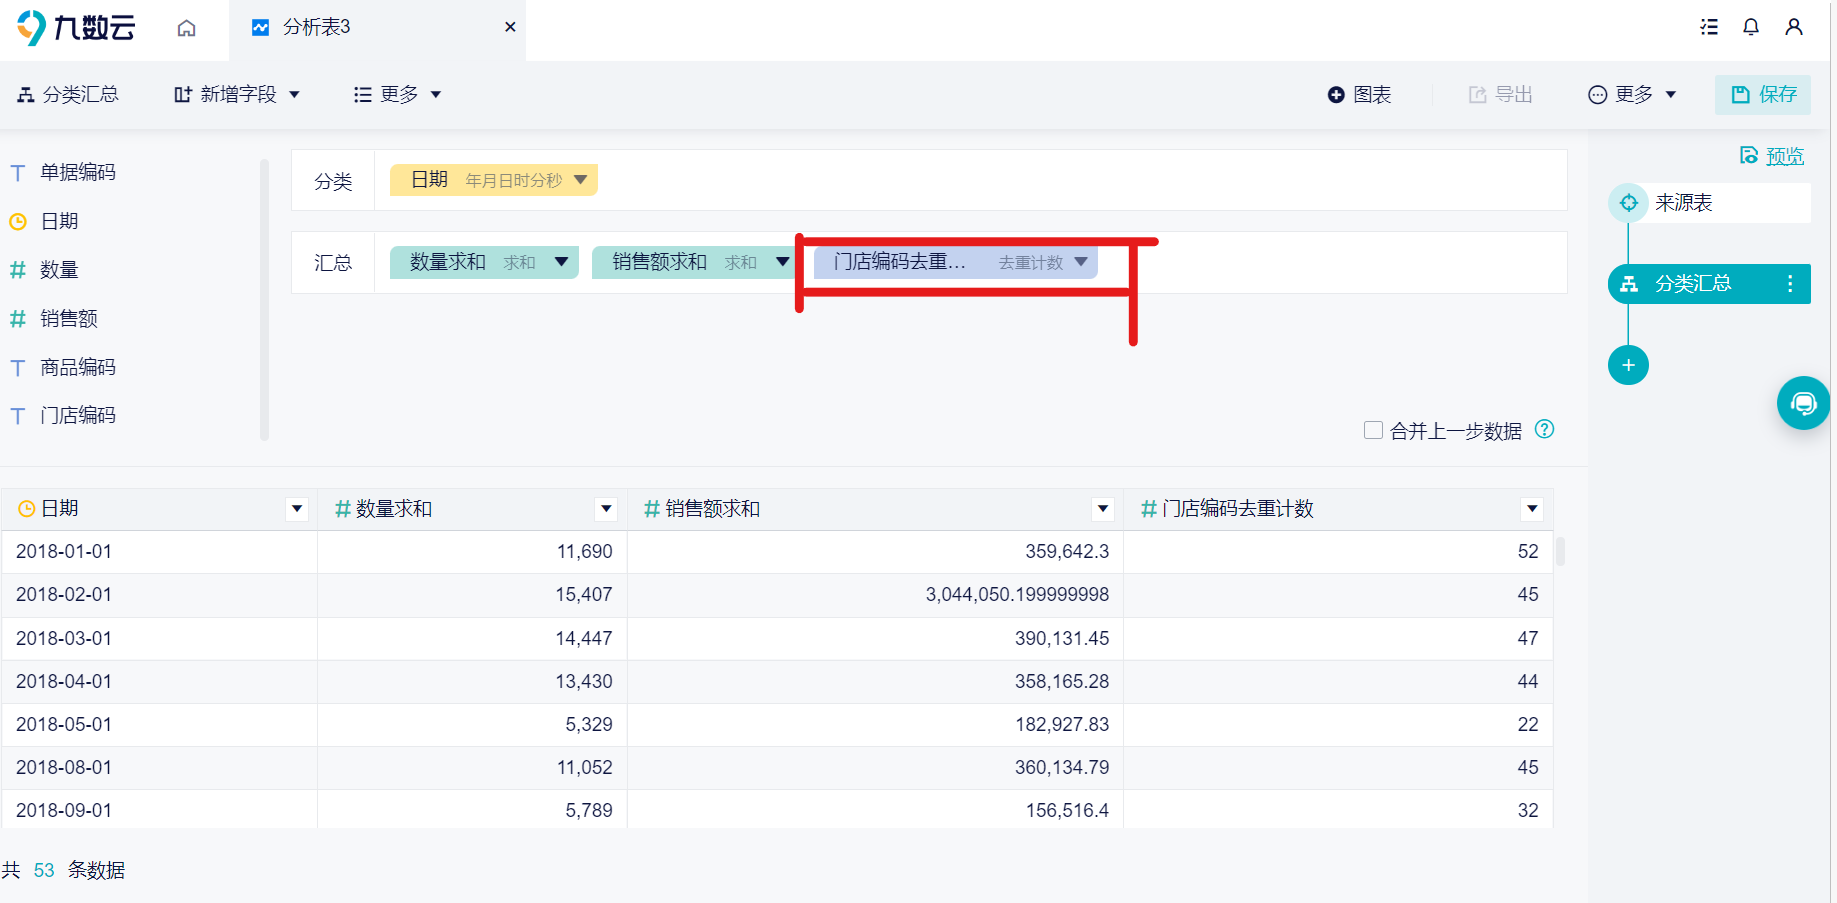This screenshot has height=903, width=1837.
Task: Click the 九数云 logo
Action: (76, 27)
